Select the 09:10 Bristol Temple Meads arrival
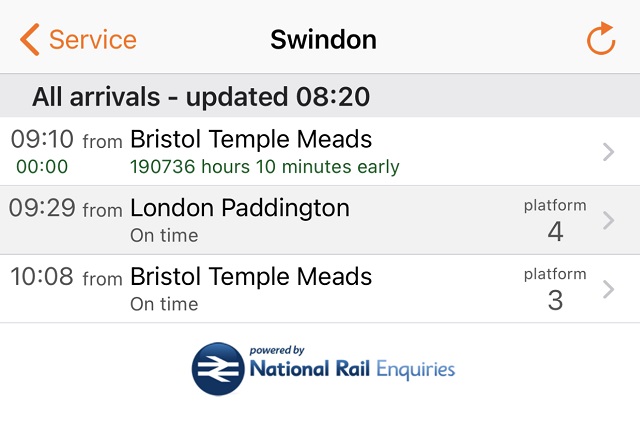This screenshot has height=438, width=640. tap(251, 140)
